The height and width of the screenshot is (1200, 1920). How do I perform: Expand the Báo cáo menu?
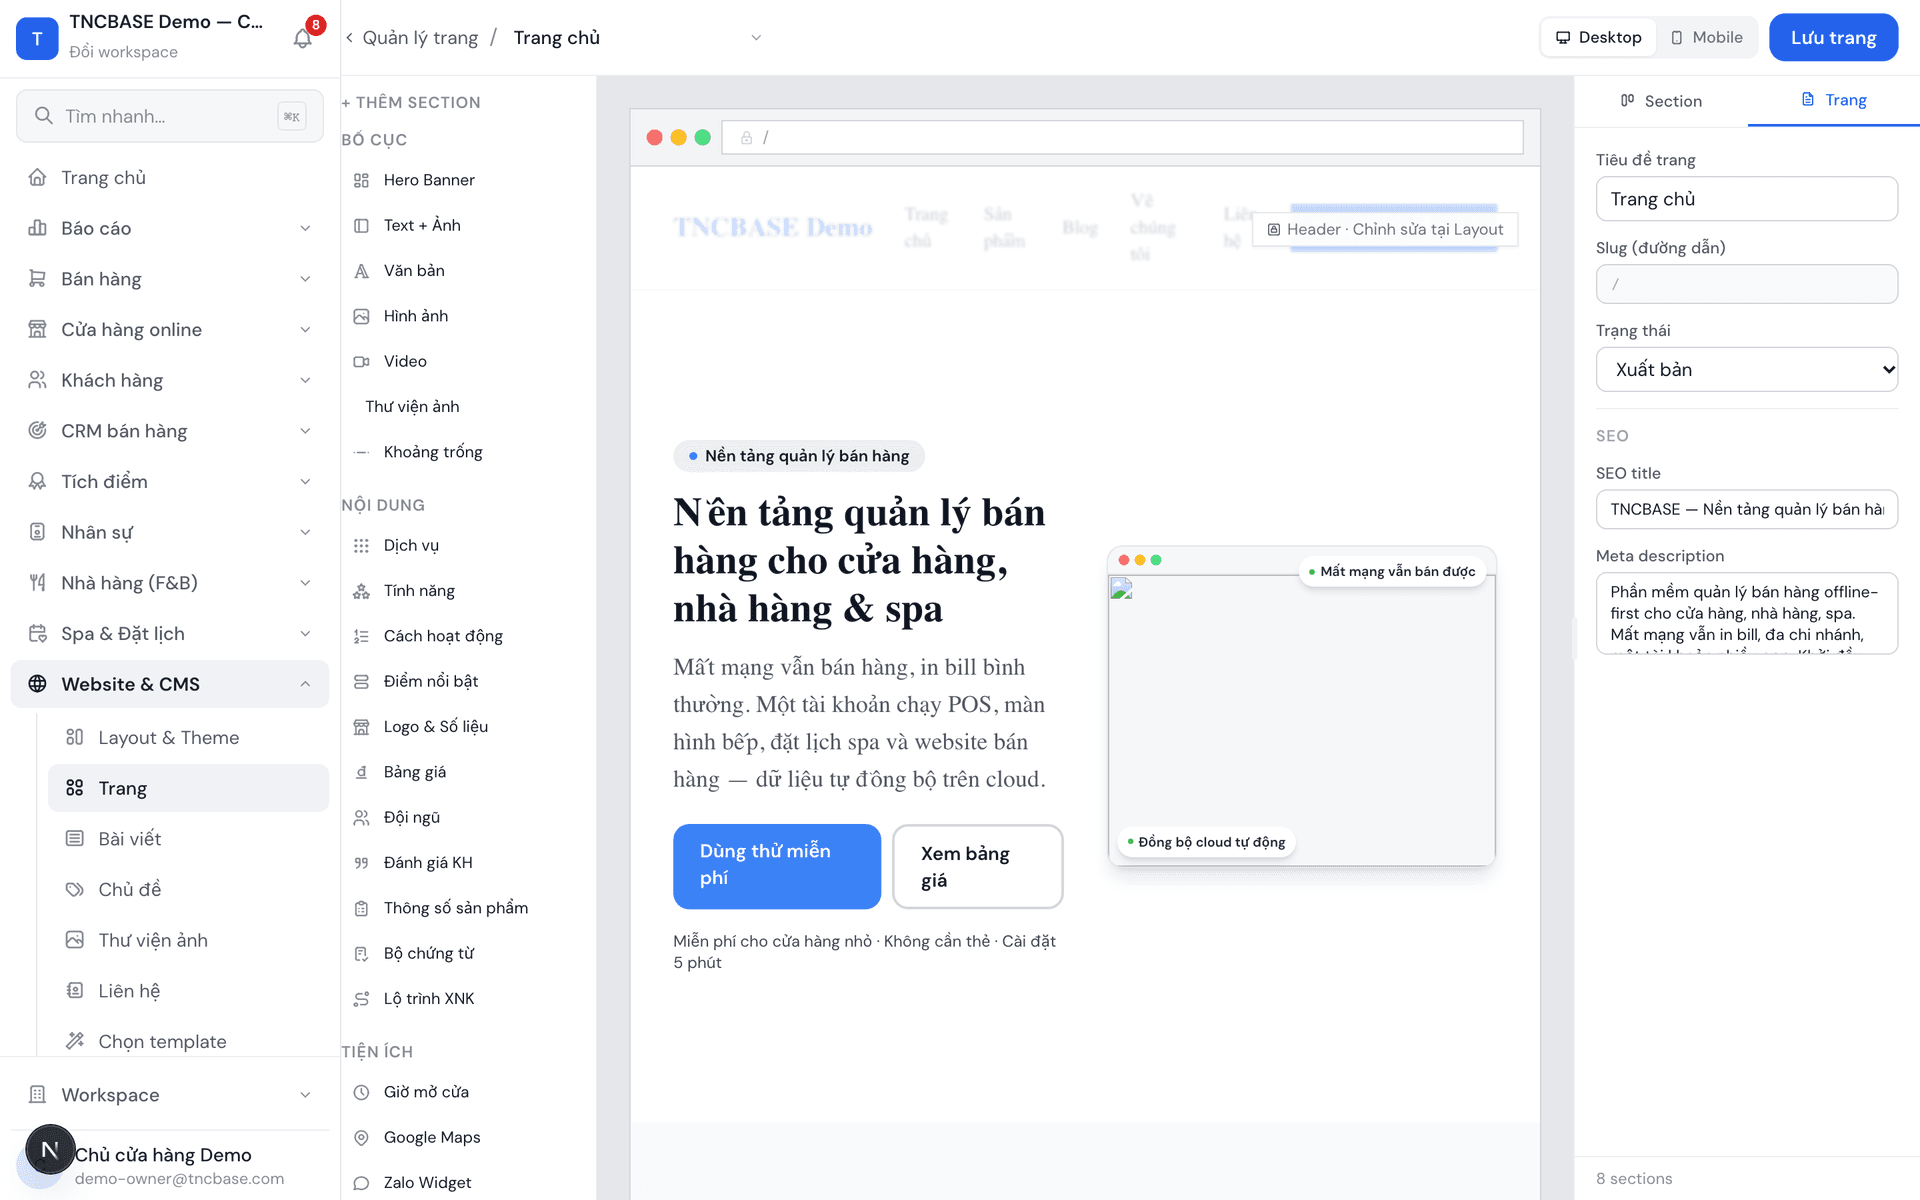click(x=170, y=228)
